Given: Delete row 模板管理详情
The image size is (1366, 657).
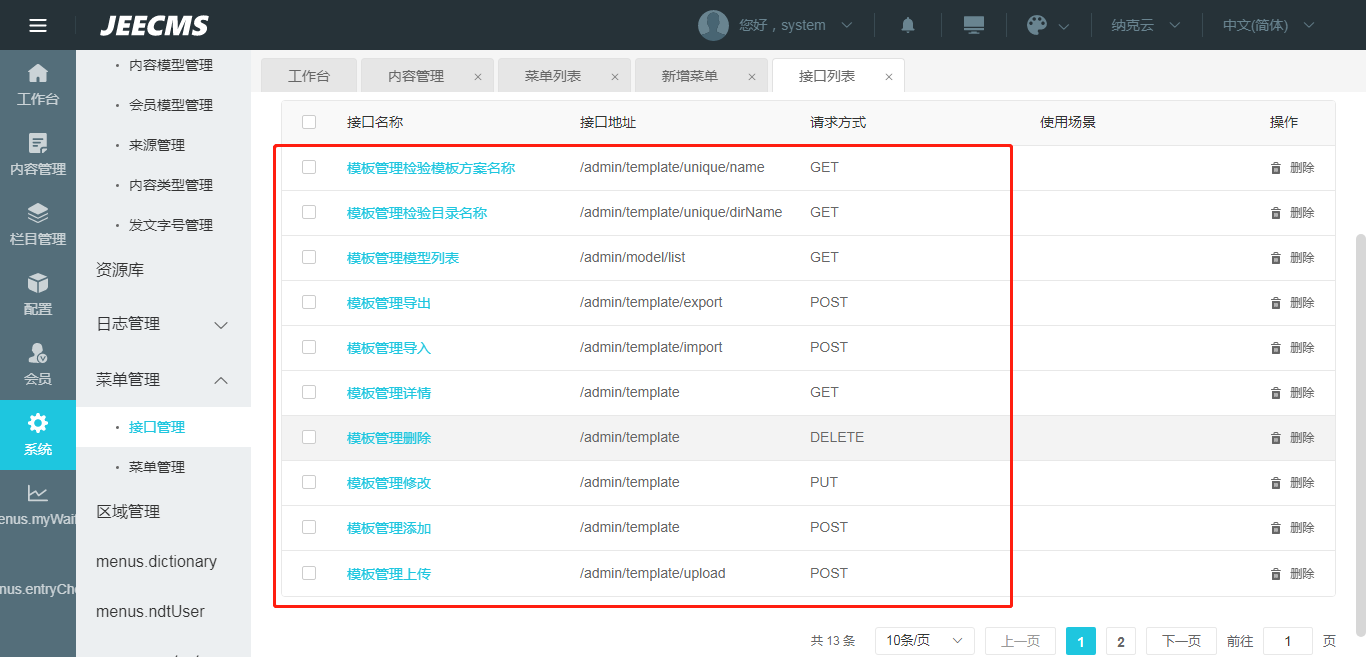Looking at the screenshot, I should [x=1292, y=393].
